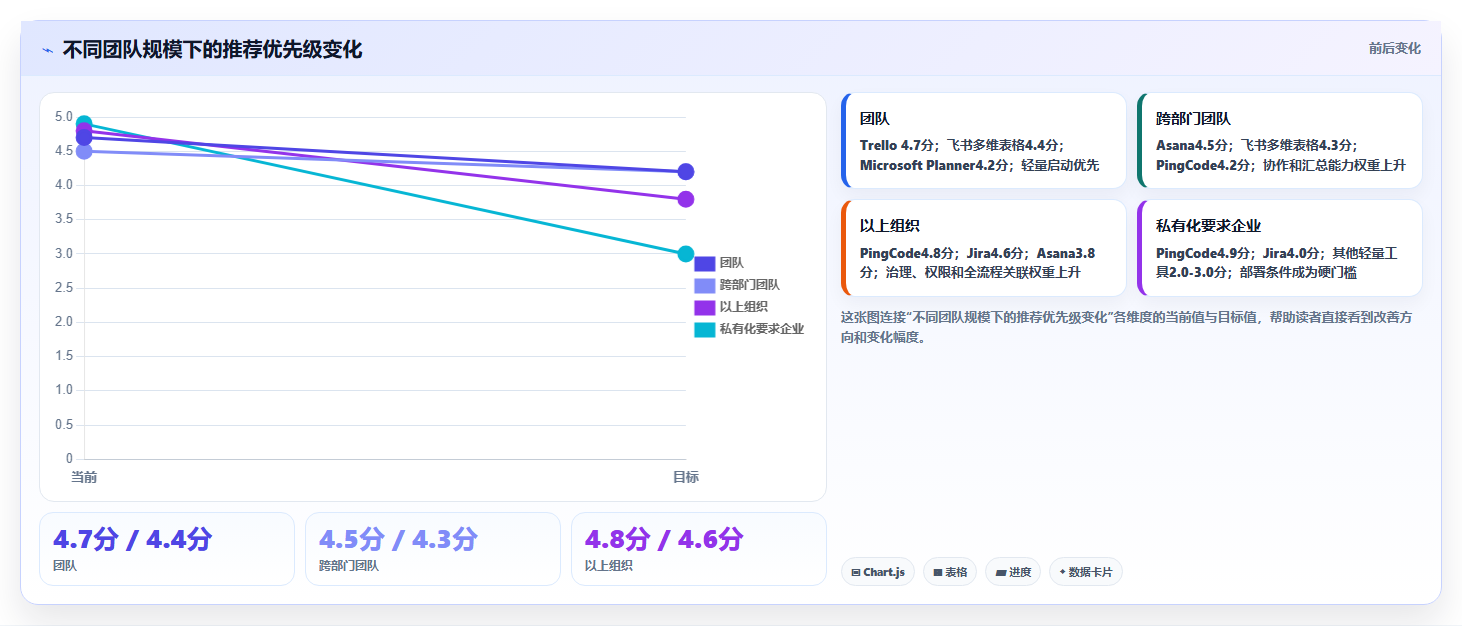The width and height of the screenshot is (1462, 626).
Task: Toggle the 以上组织 legend swatch
Action: point(705,307)
